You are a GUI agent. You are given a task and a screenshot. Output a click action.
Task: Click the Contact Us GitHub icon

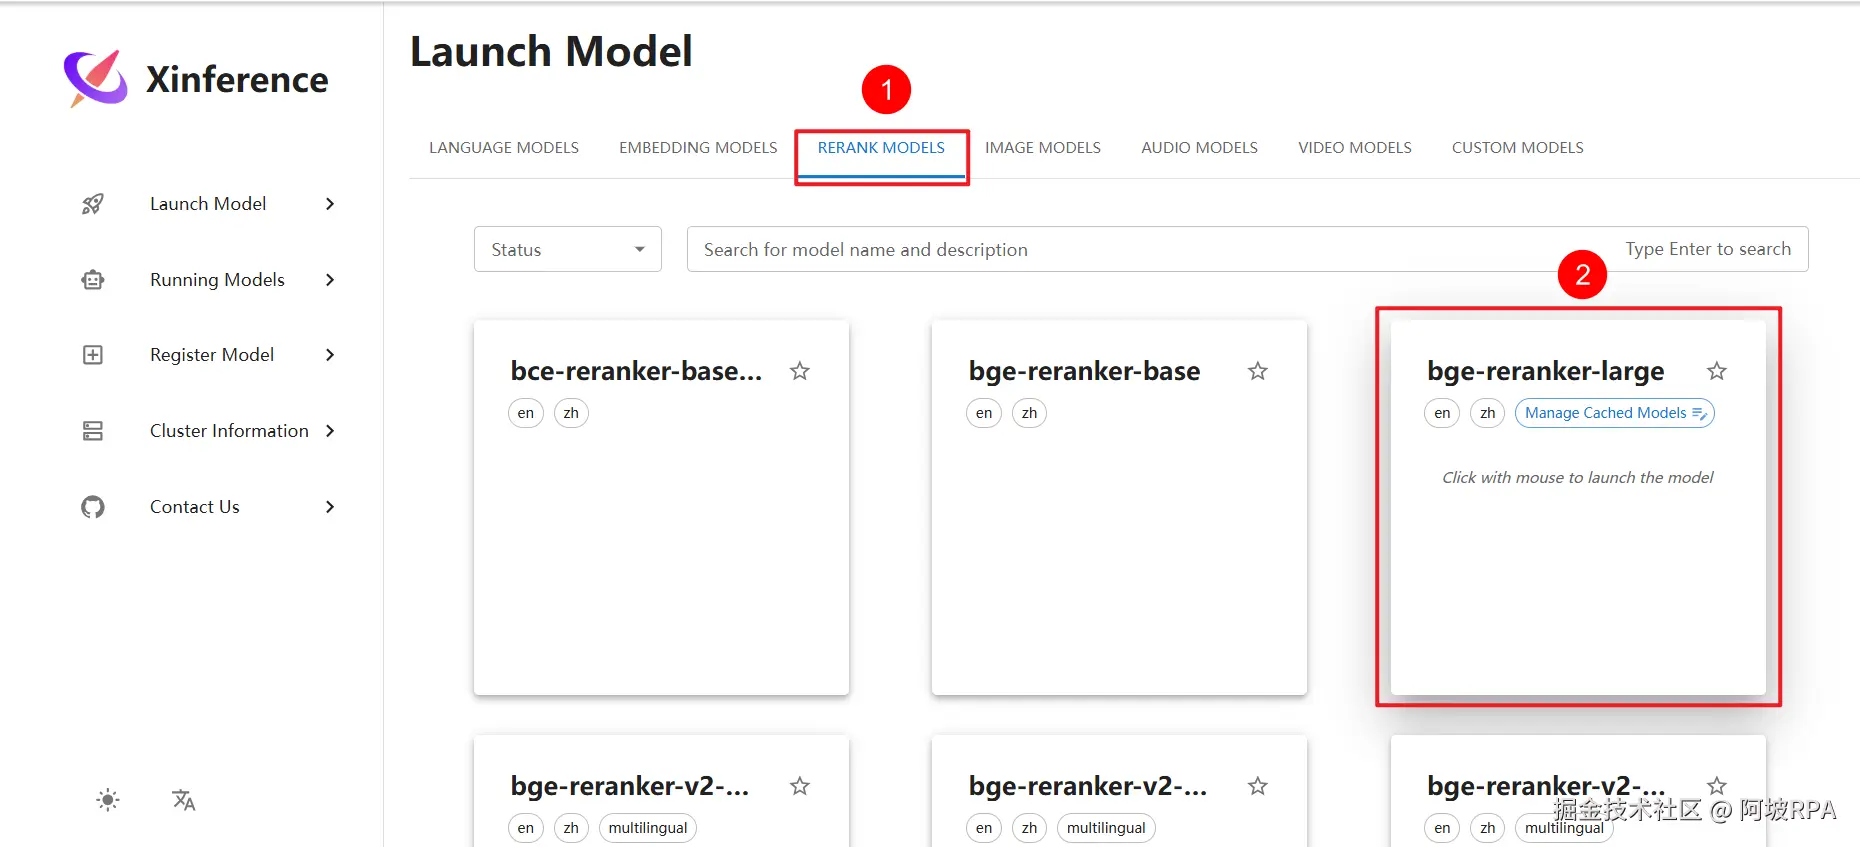(x=93, y=507)
